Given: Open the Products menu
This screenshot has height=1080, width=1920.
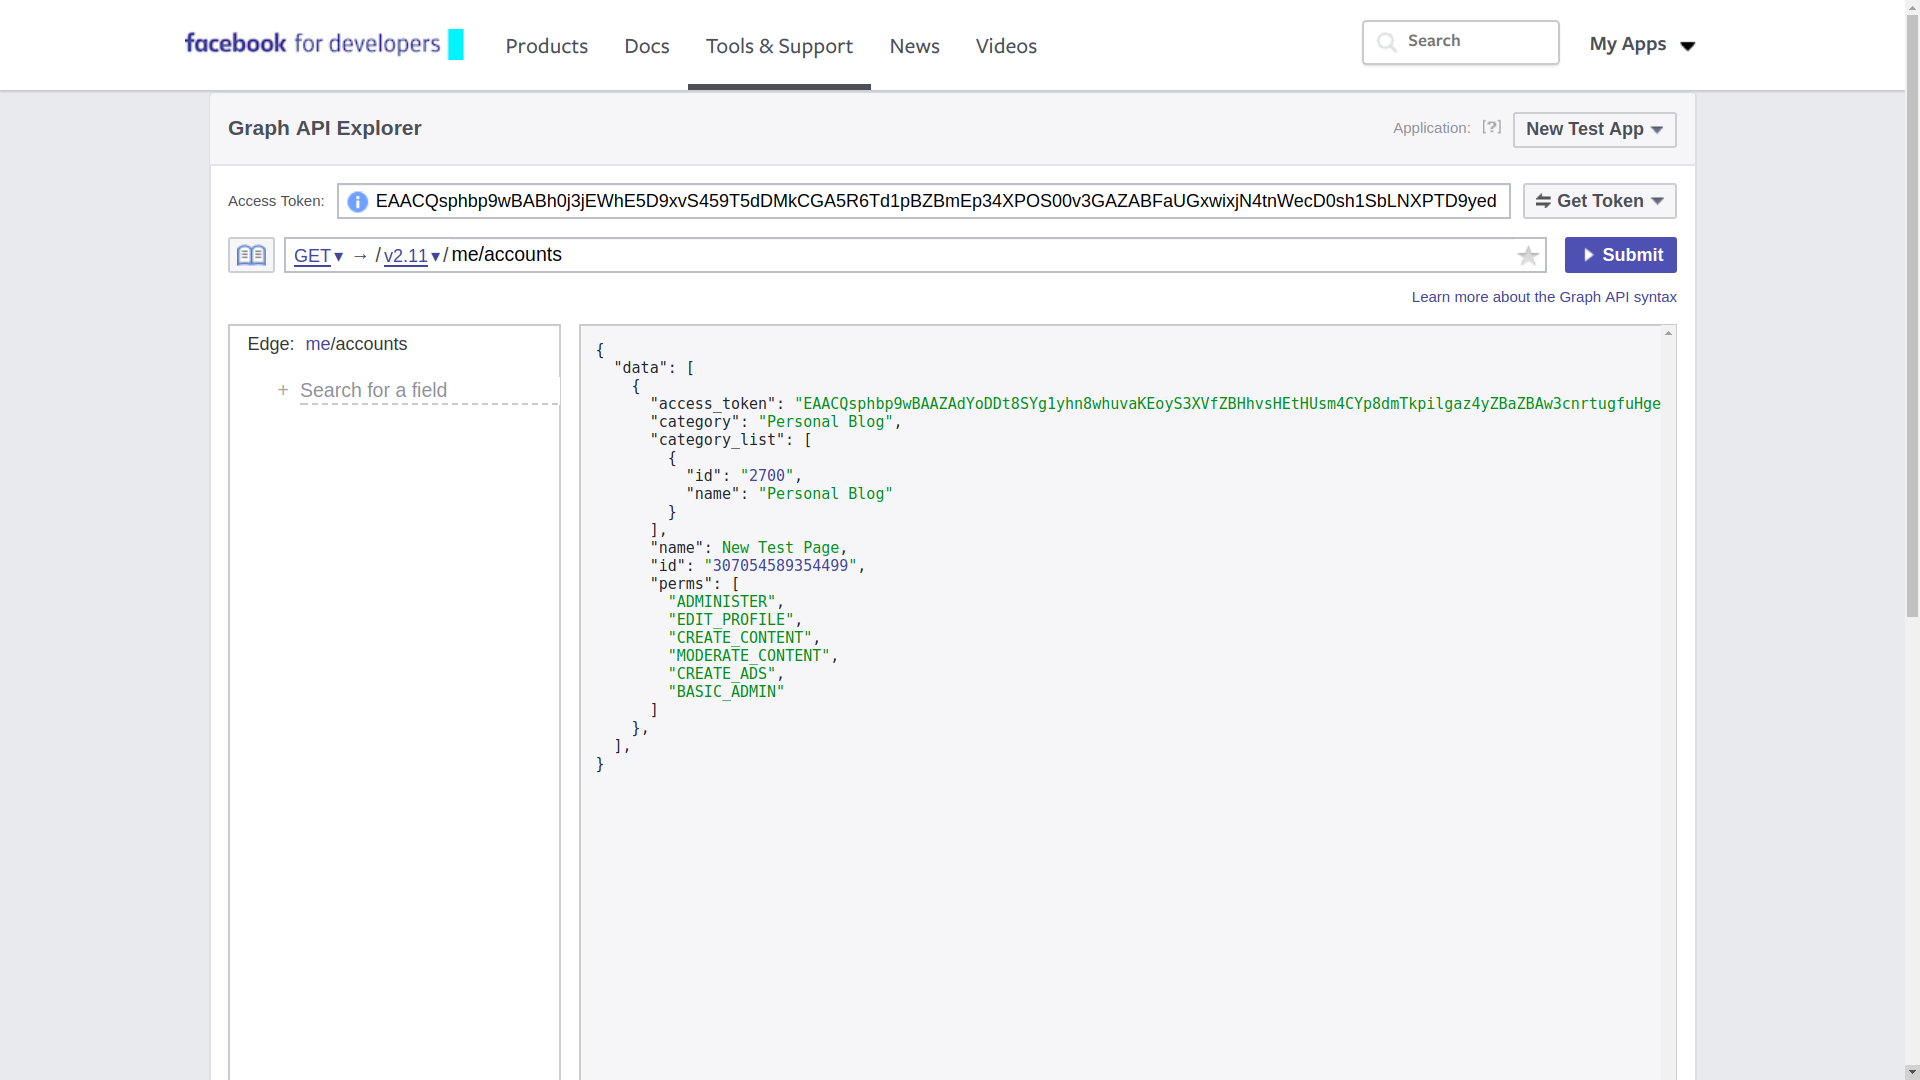Looking at the screenshot, I should click(x=546, y=46).
